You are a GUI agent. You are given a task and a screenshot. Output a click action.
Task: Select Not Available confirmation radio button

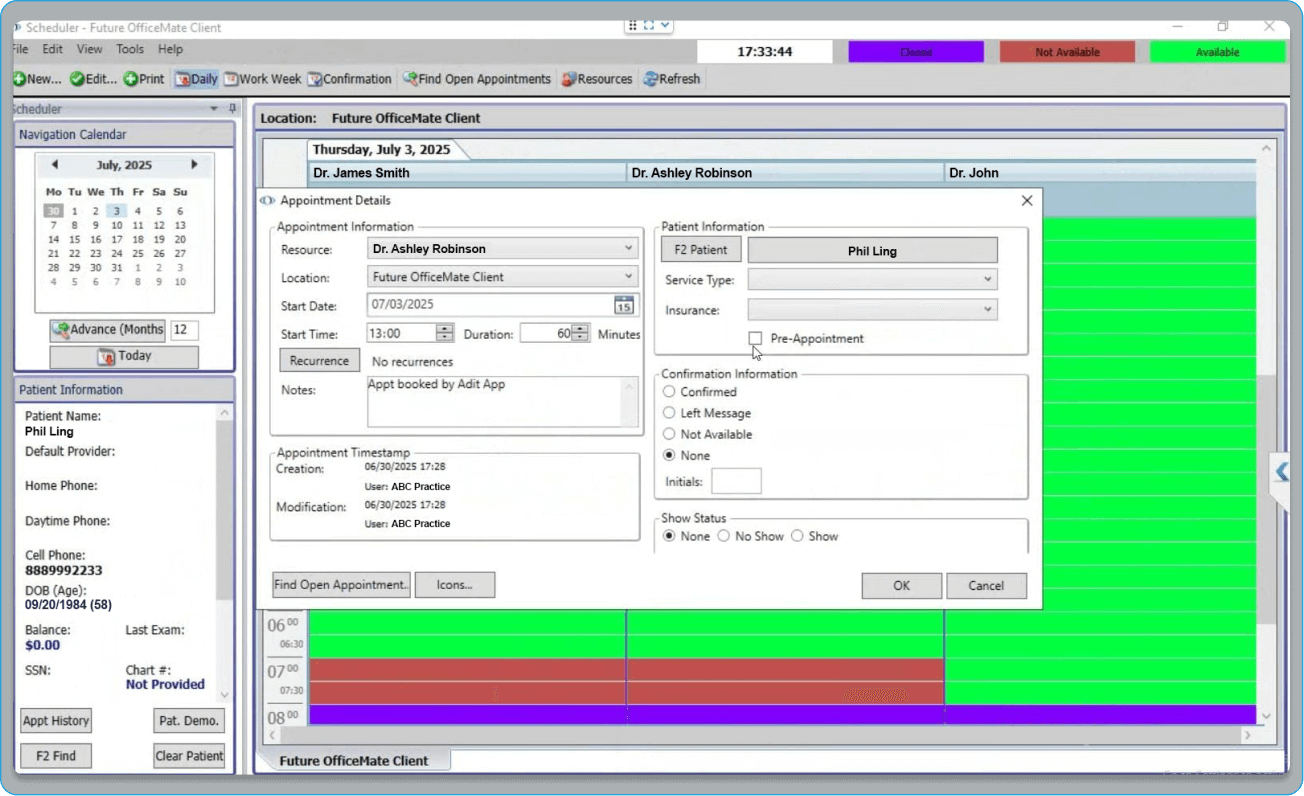670,434
